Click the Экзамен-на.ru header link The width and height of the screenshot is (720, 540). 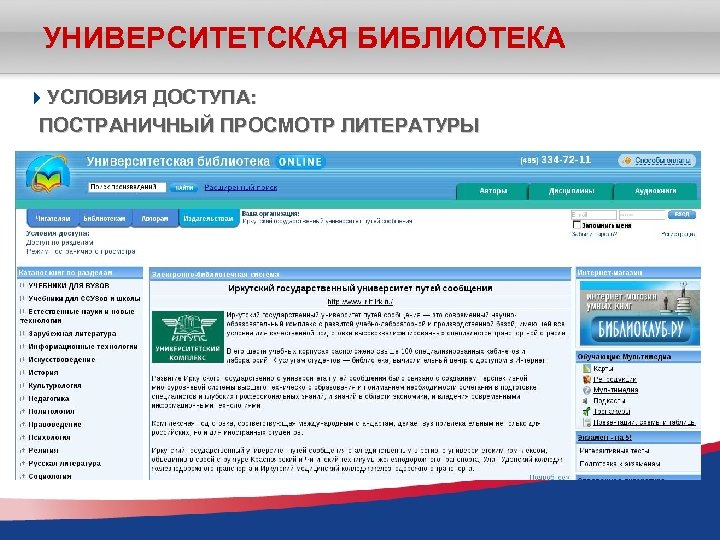pos(604,437)
